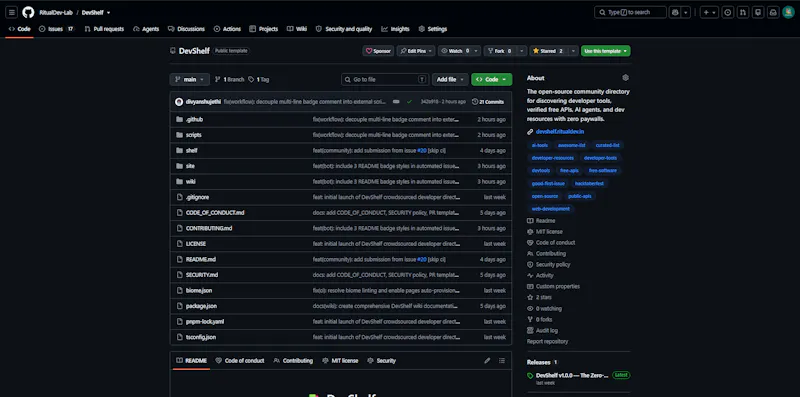The image size is (800, 397).
Task: Click divyanshujethi author avatar
Action: pyautogui.click(x=179, y=102)
